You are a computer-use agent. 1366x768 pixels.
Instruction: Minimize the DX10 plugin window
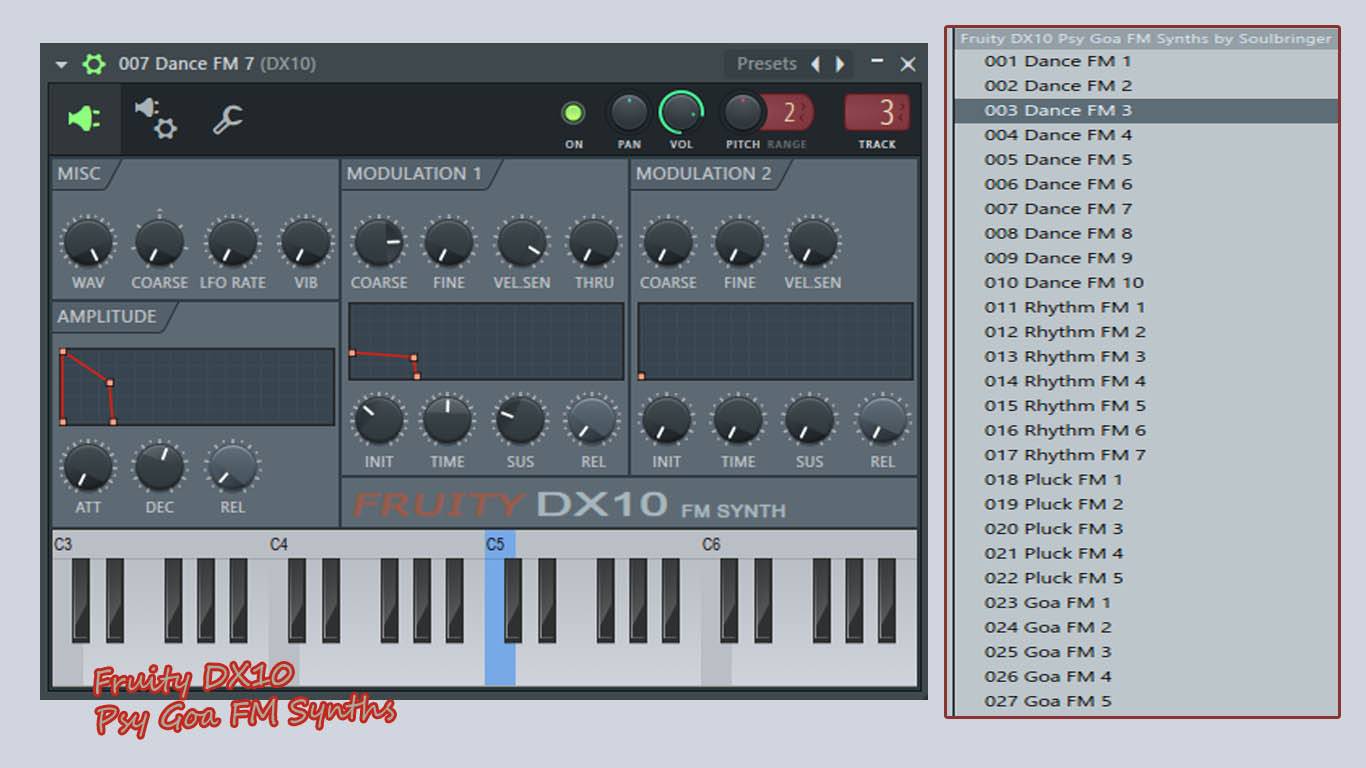click(877, 63)
